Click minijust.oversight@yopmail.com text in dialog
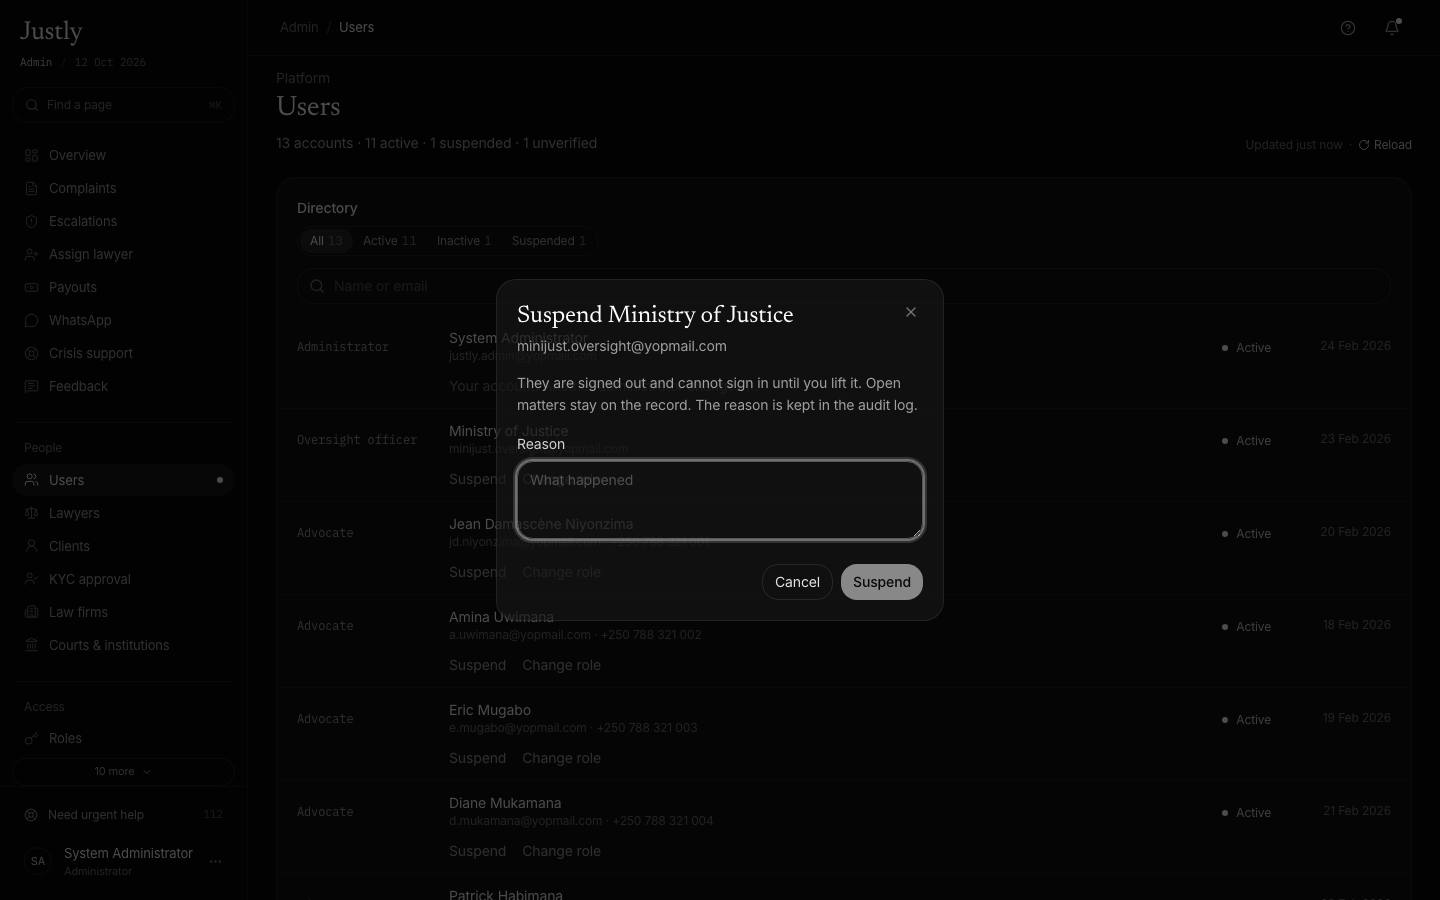The height and width of the screenshot is (900, 1440). coord(622,346)
